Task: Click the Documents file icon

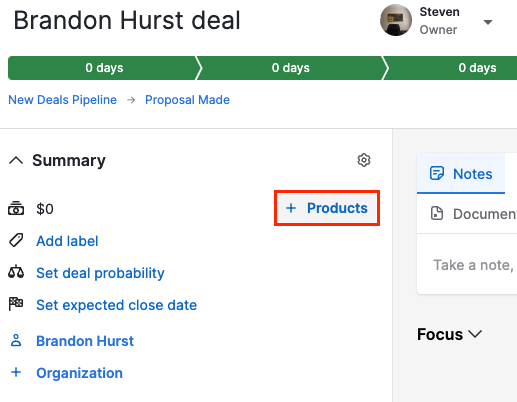Action: point(437,213)
